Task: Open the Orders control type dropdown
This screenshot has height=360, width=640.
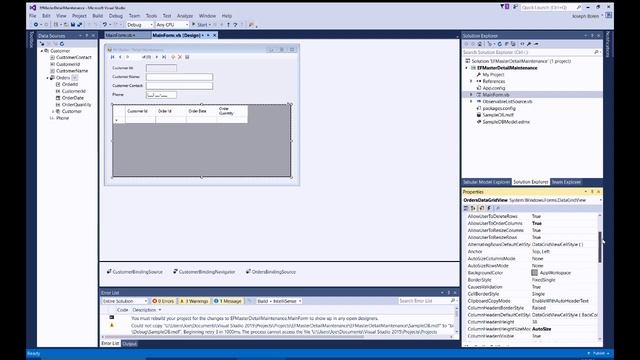Action: coord(75,78)
